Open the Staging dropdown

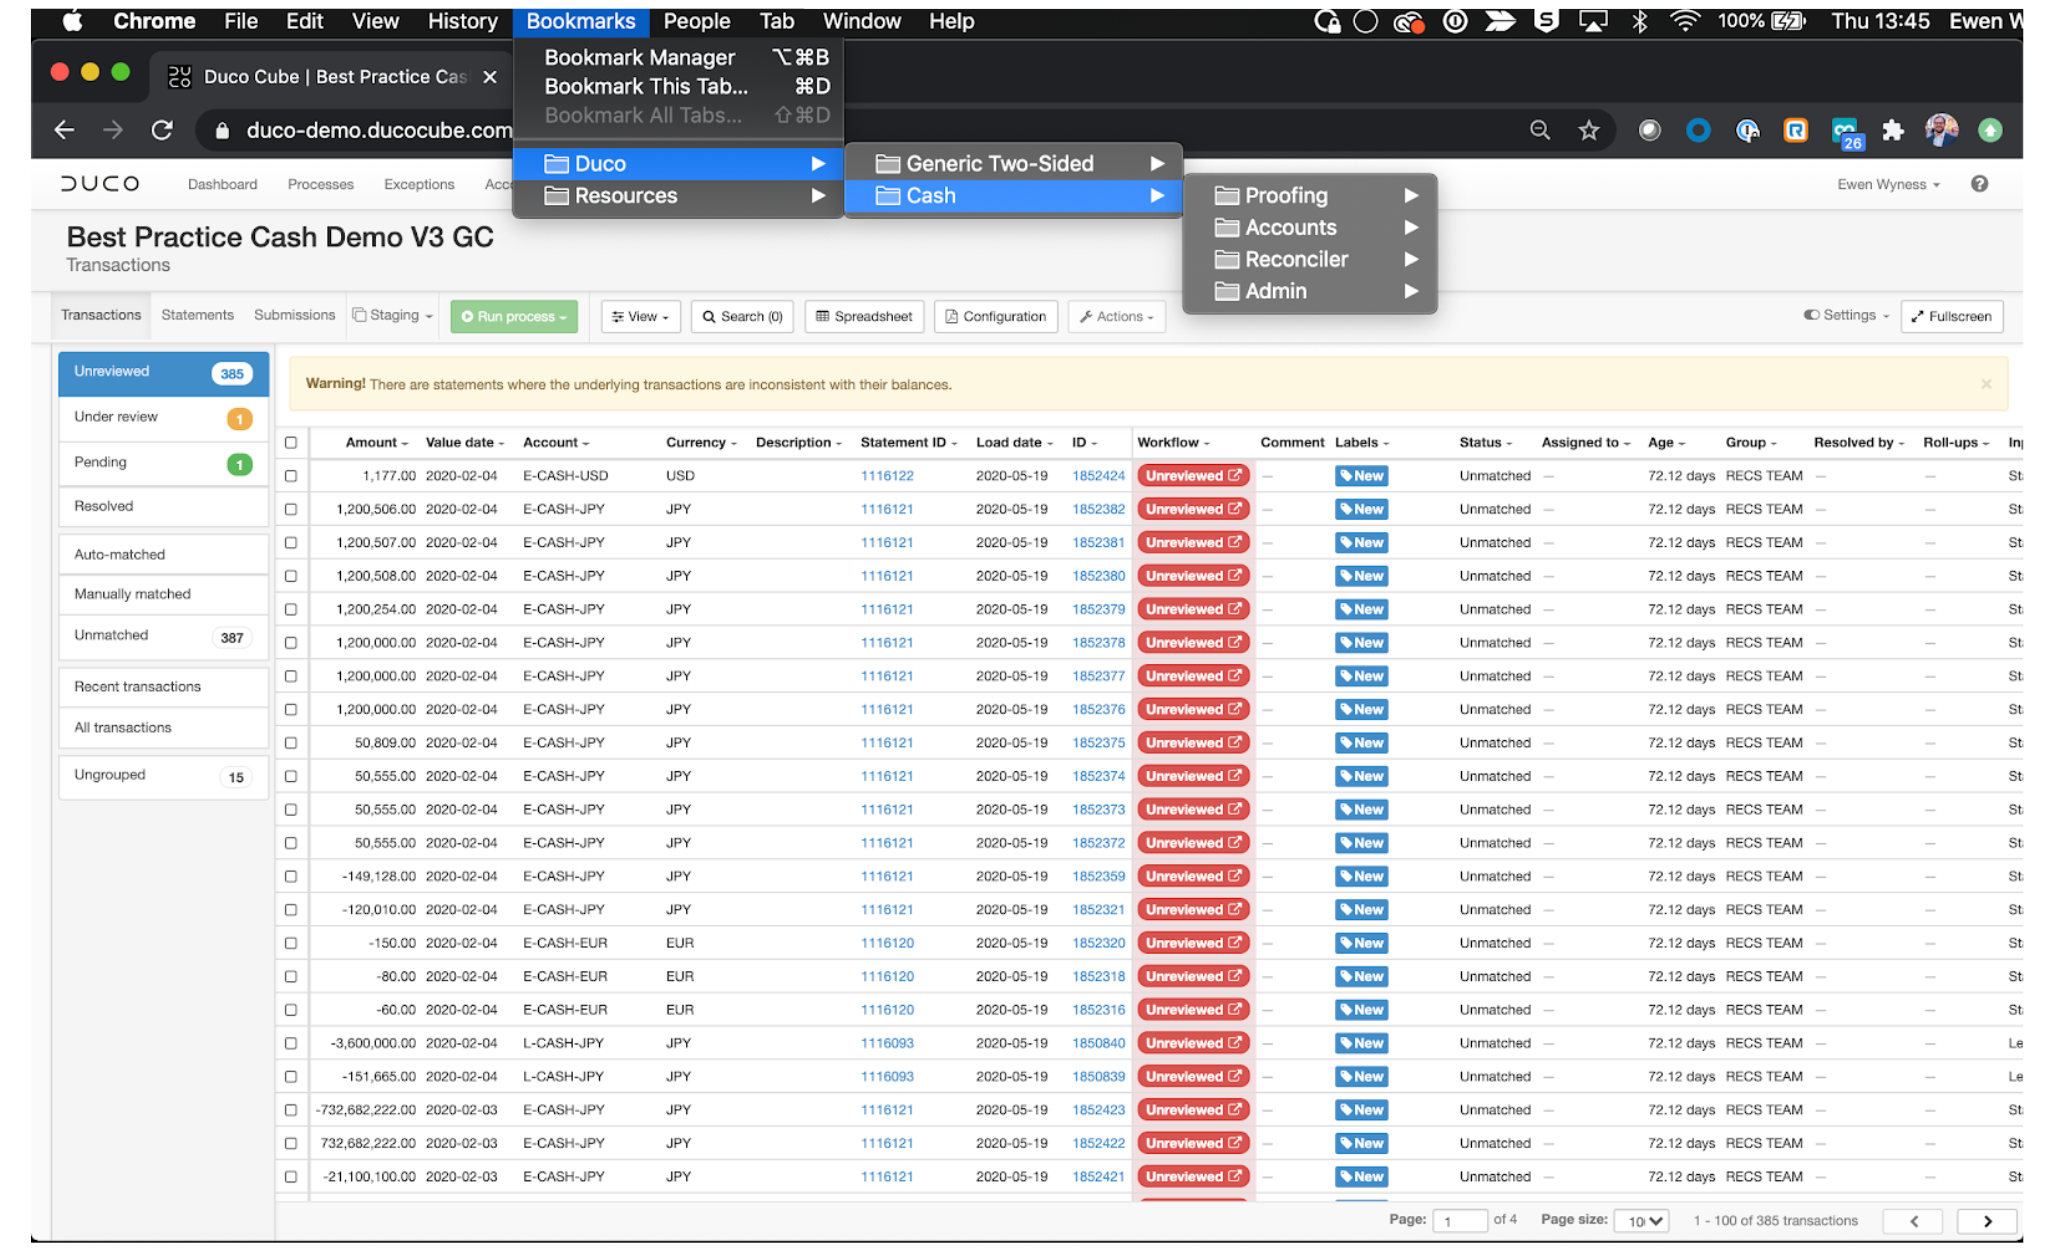click(x=393, y=315)
